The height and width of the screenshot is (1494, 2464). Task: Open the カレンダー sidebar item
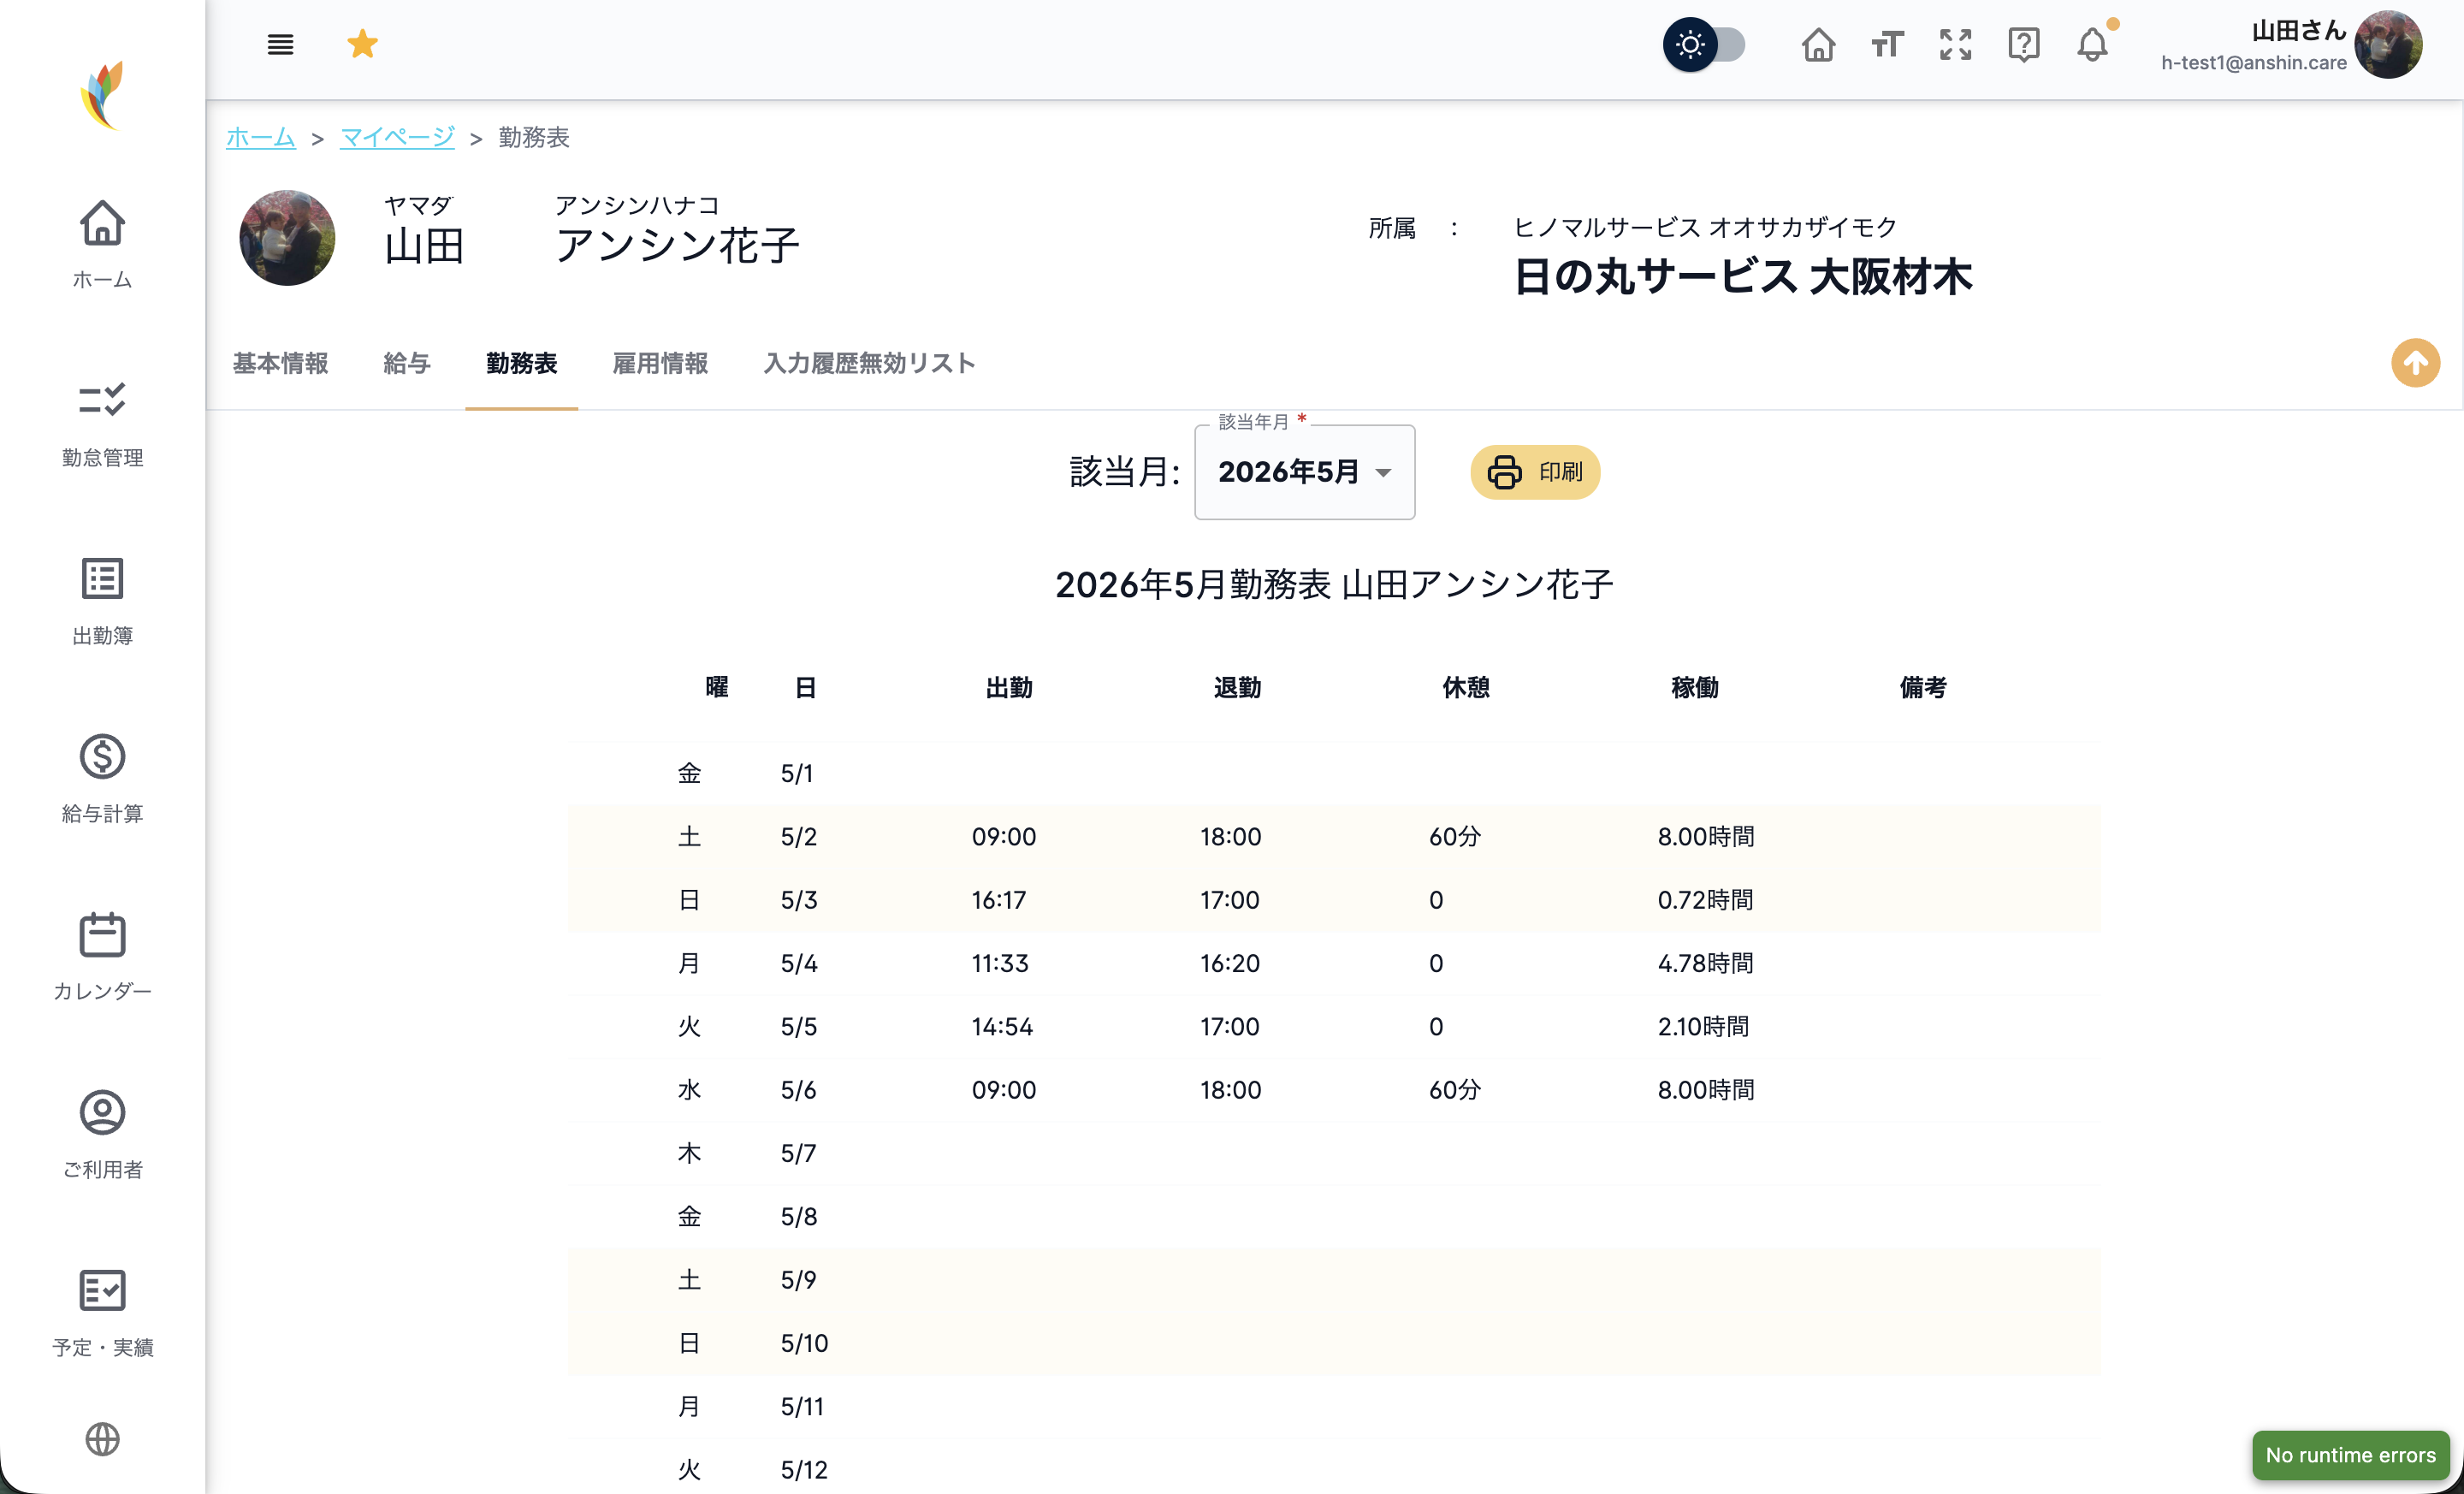tap(102, 957)
